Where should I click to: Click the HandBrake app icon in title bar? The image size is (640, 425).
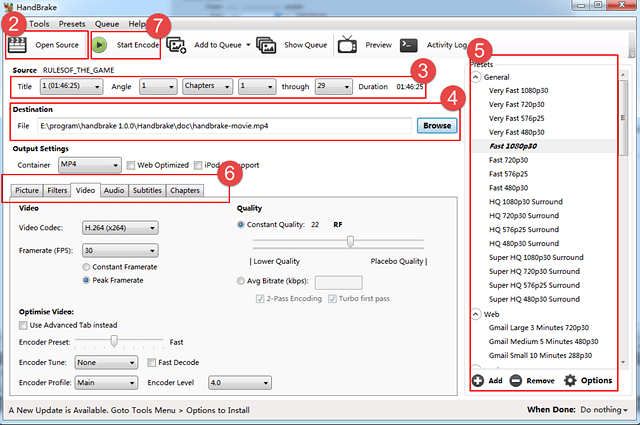(8, 7)
